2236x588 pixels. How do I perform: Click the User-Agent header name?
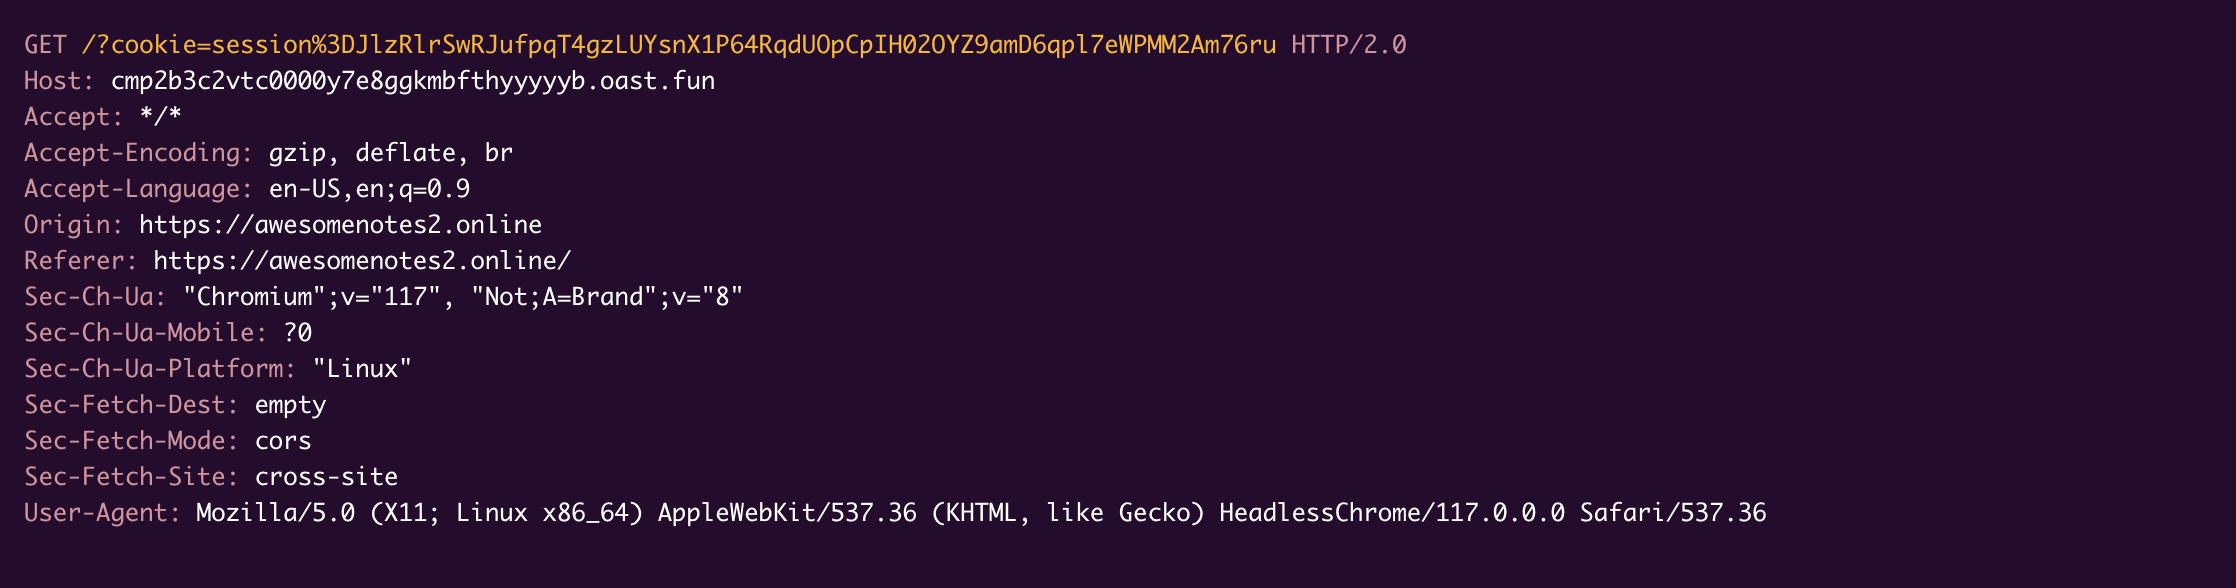pos(102,513)
